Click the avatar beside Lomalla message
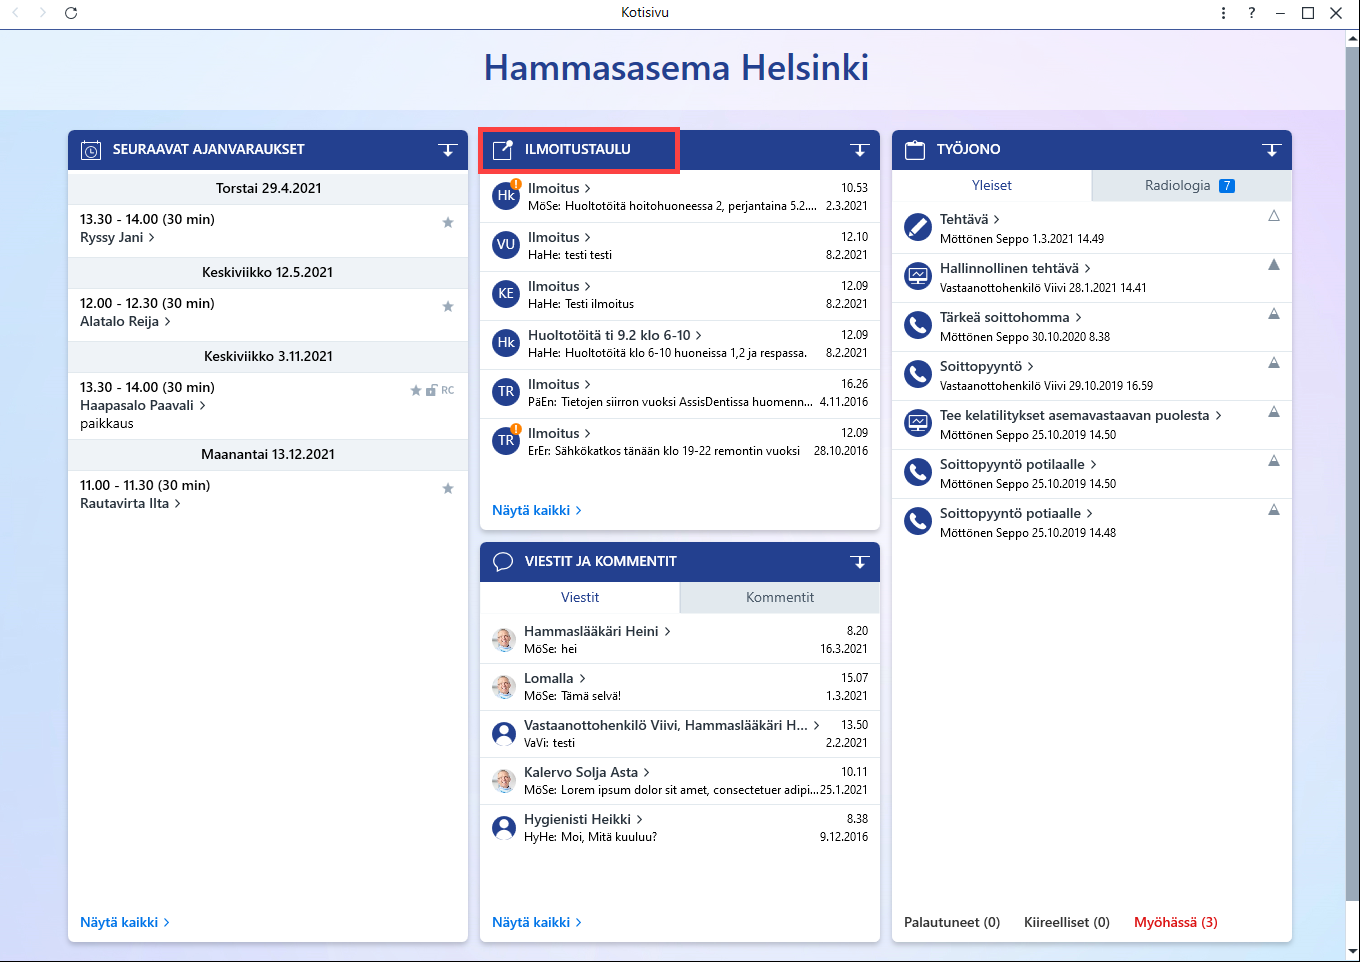 tap(504, 687)
